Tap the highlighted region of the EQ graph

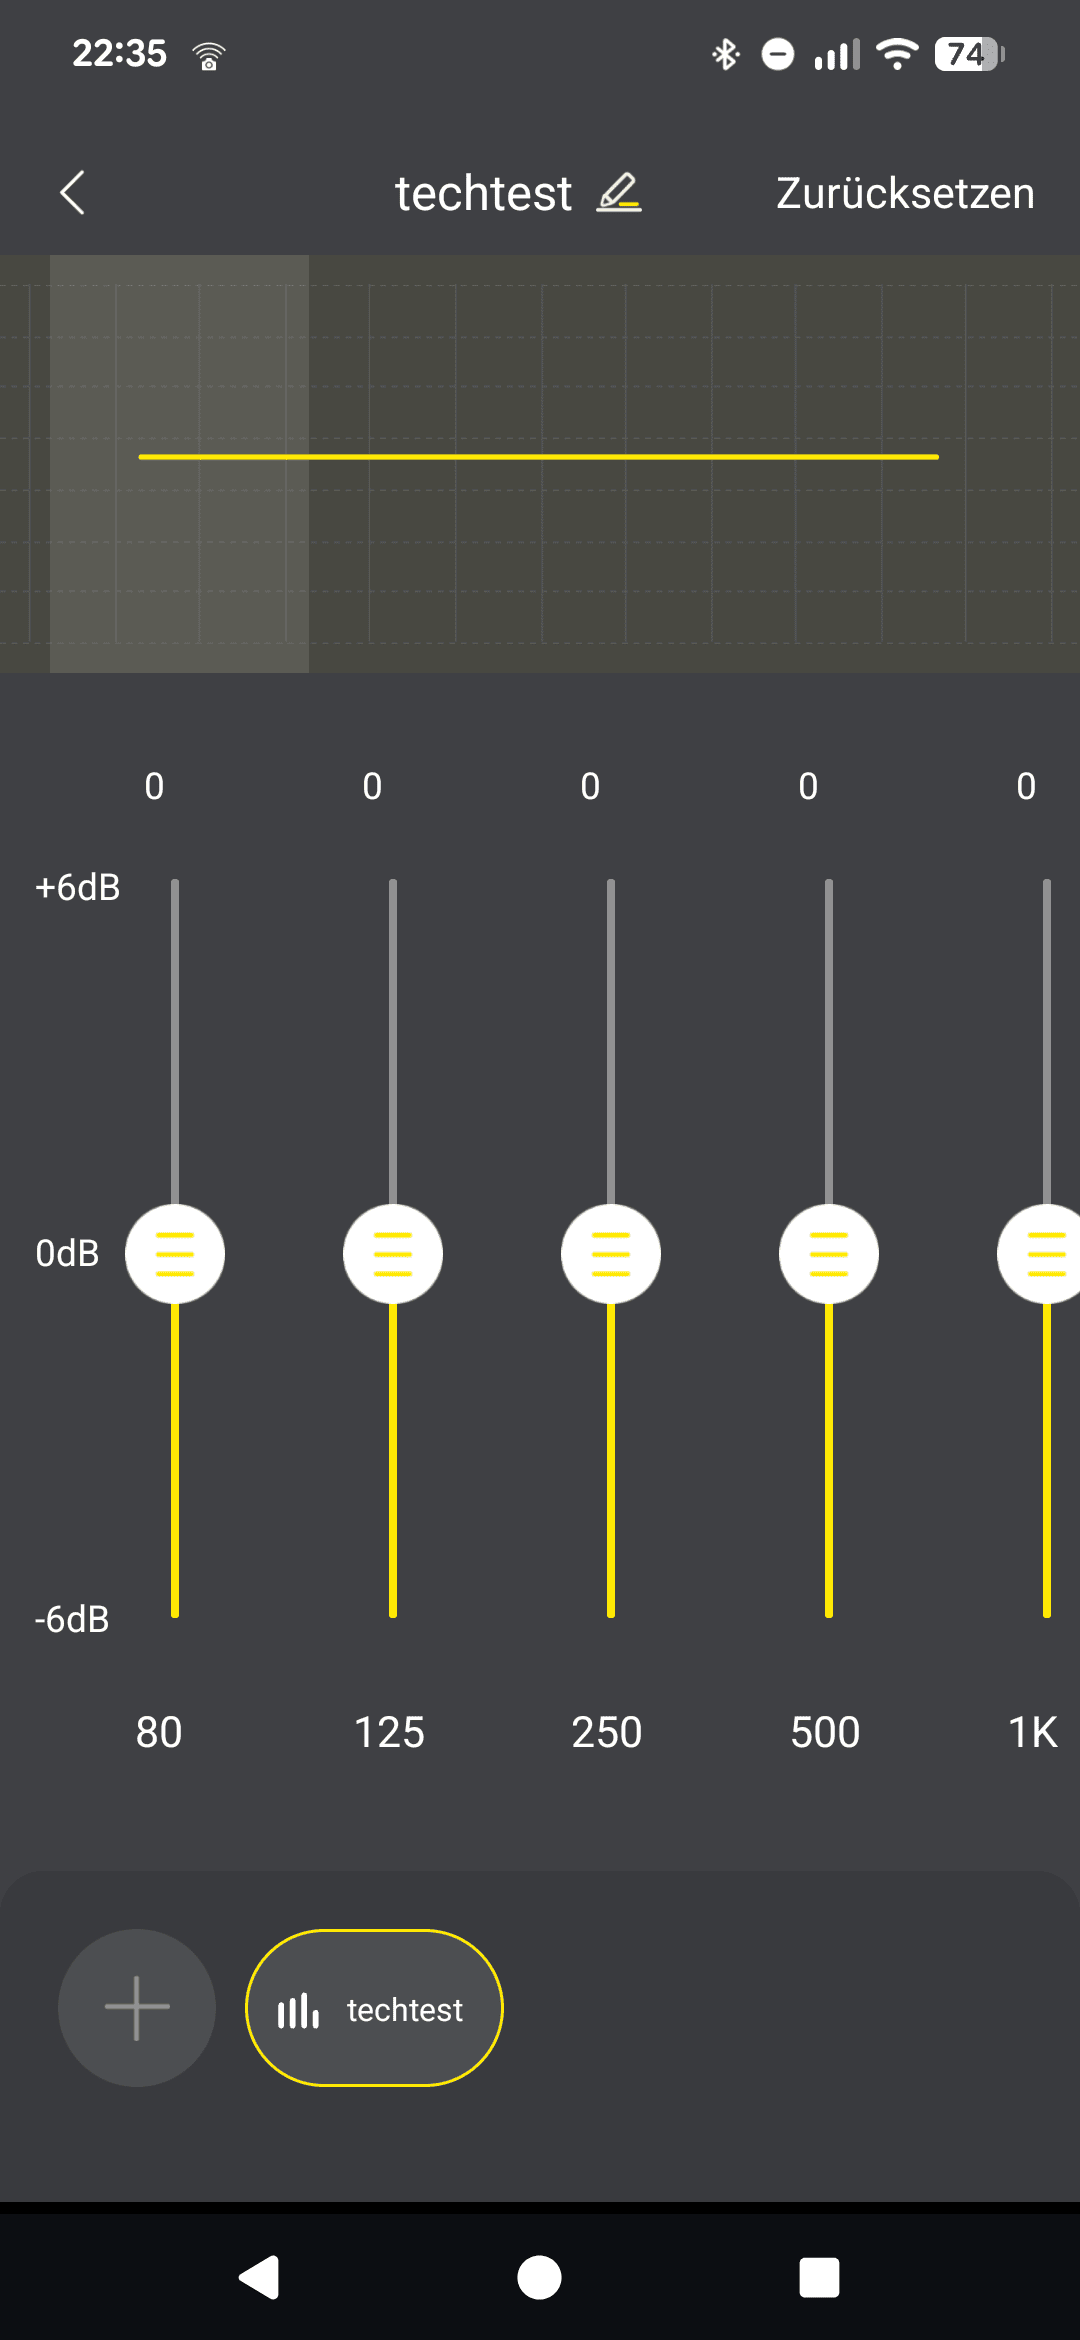click(x=180, y=560)
